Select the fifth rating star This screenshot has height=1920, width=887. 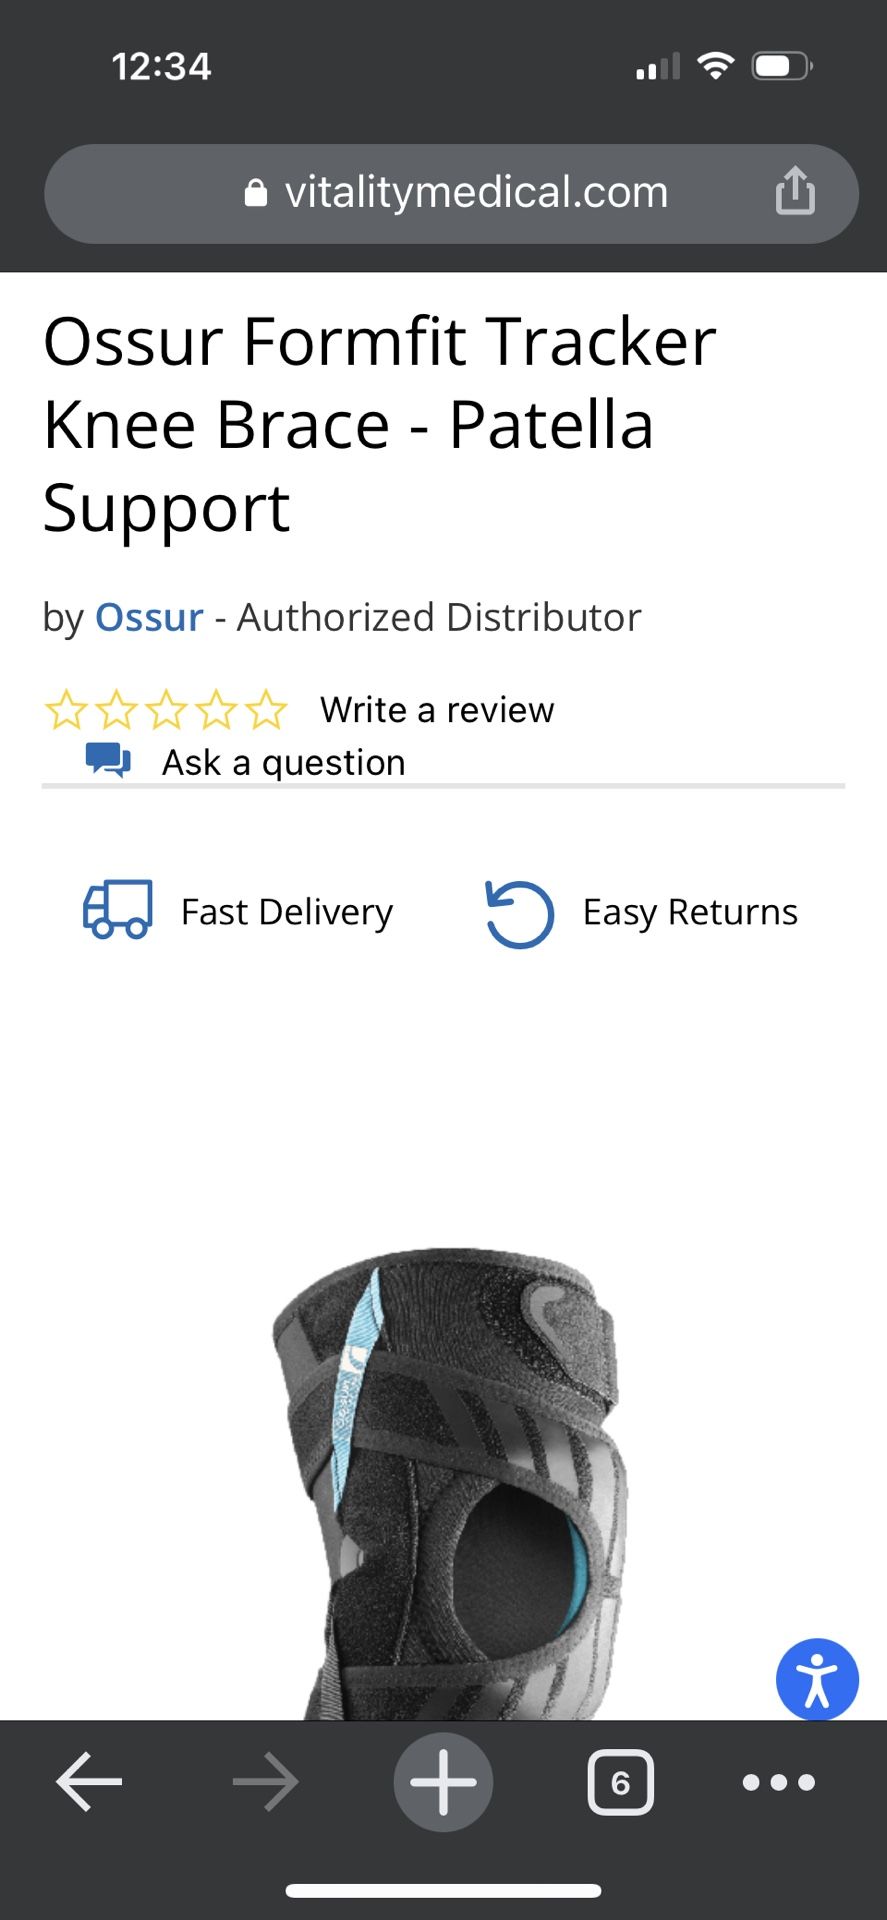266,709
